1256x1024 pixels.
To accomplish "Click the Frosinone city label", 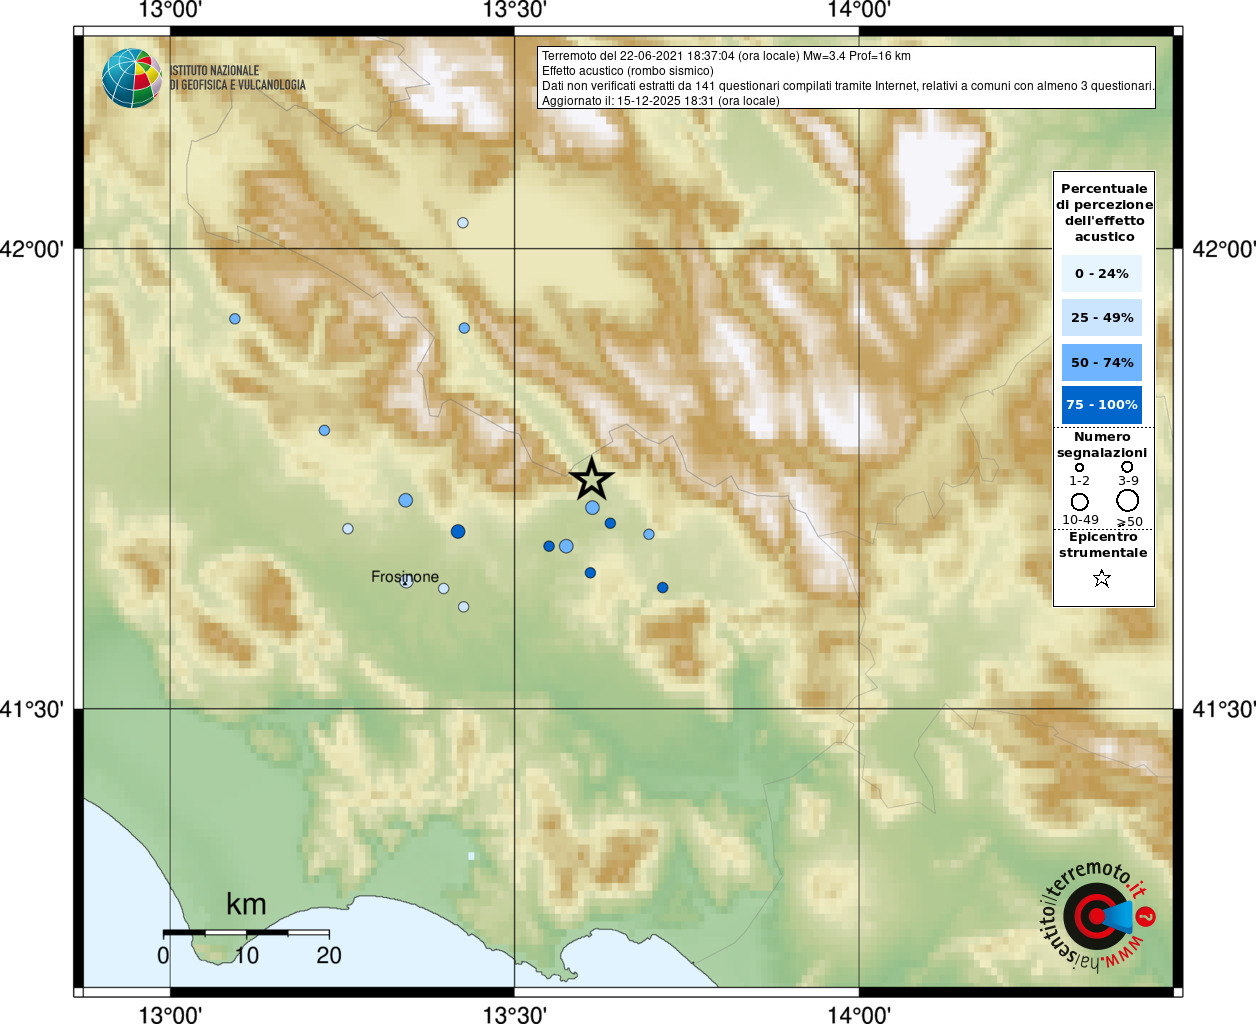I will 405,577.
